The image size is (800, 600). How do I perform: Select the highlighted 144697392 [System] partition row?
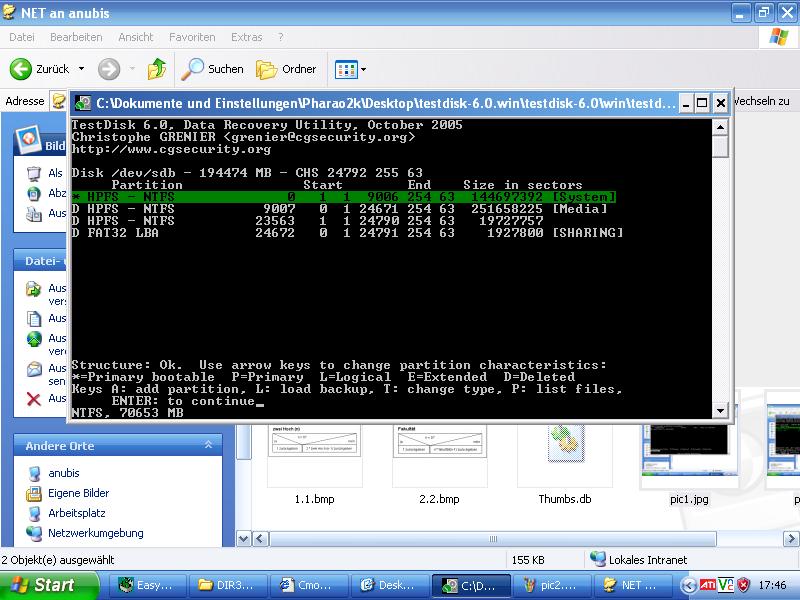pyautogui.click(x=343, y=197)
